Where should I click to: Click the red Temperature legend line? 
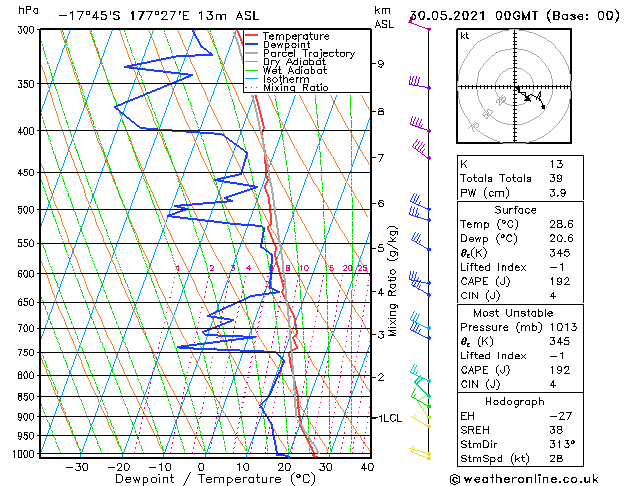click(252, 37)
